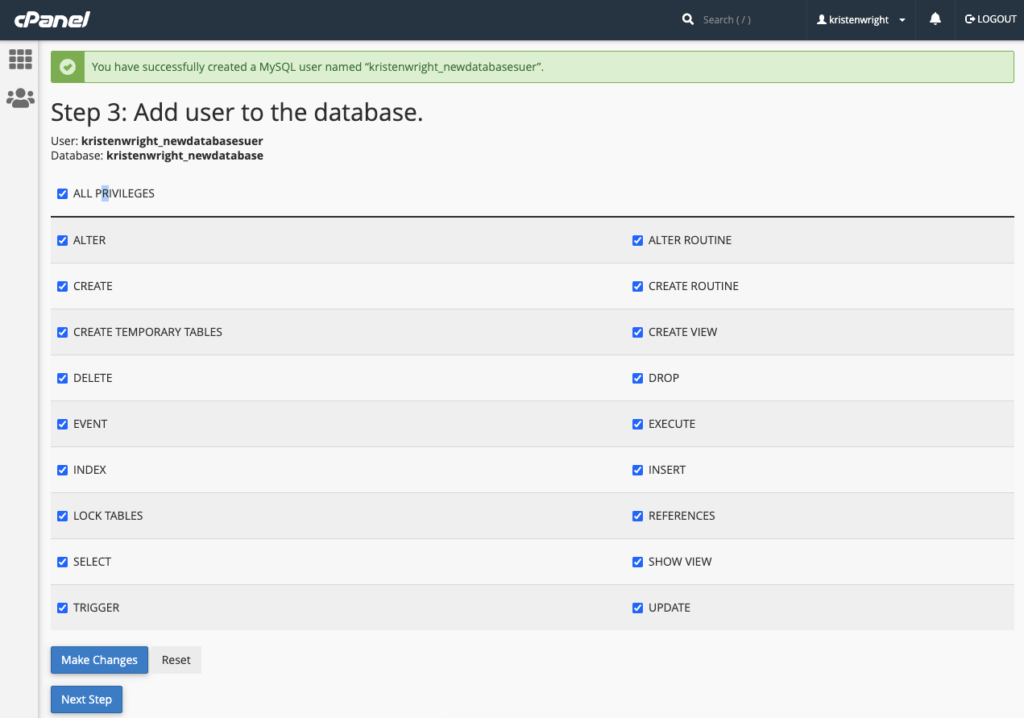Proceed with the Next Step button

click(86, 699)
